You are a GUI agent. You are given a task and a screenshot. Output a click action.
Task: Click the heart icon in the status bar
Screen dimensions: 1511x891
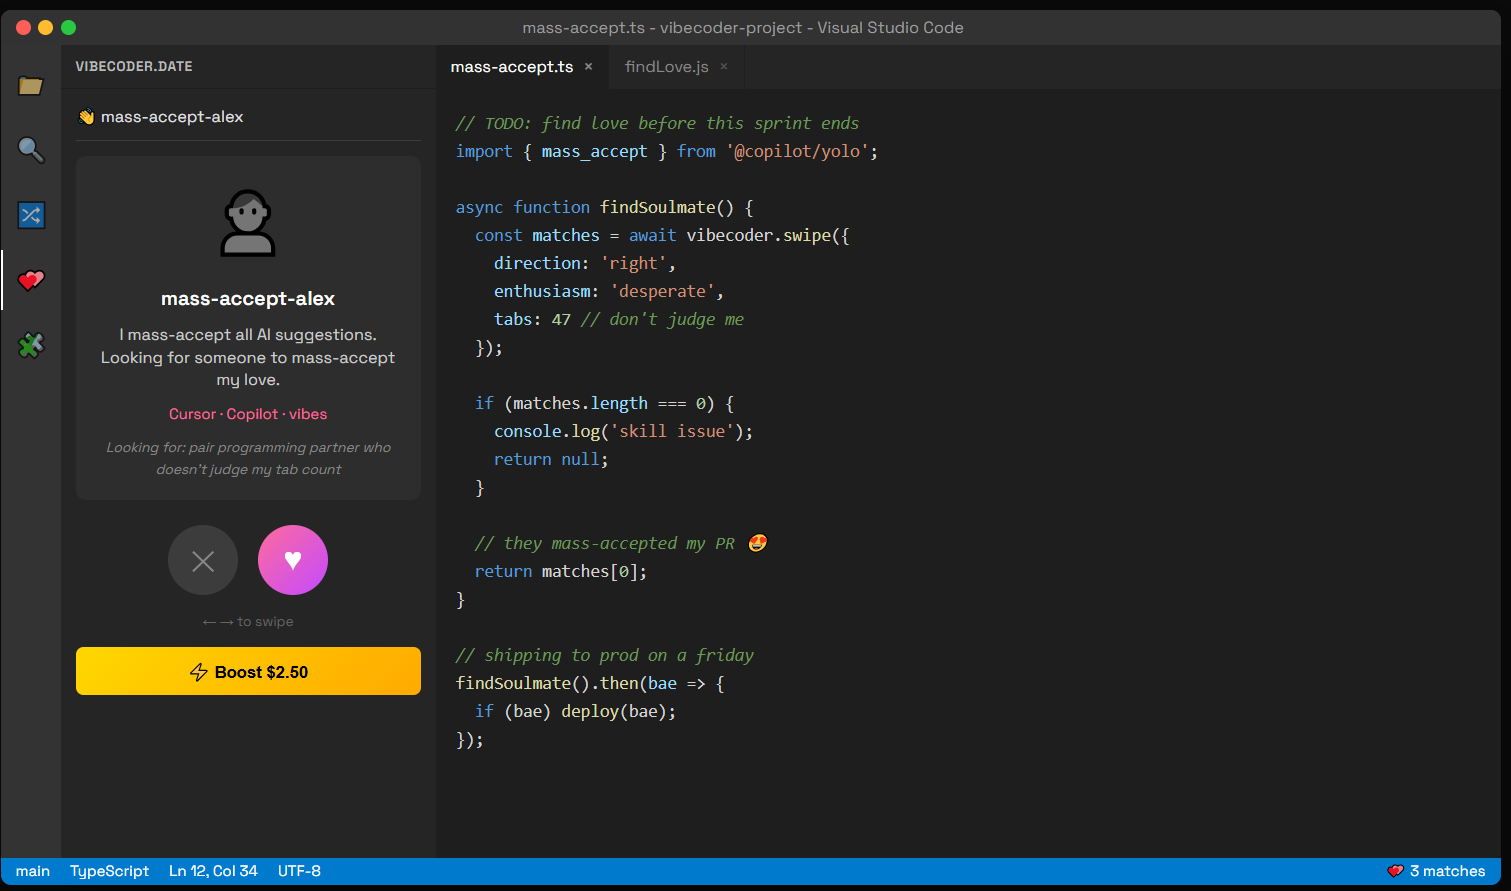tap(1393, 871)
